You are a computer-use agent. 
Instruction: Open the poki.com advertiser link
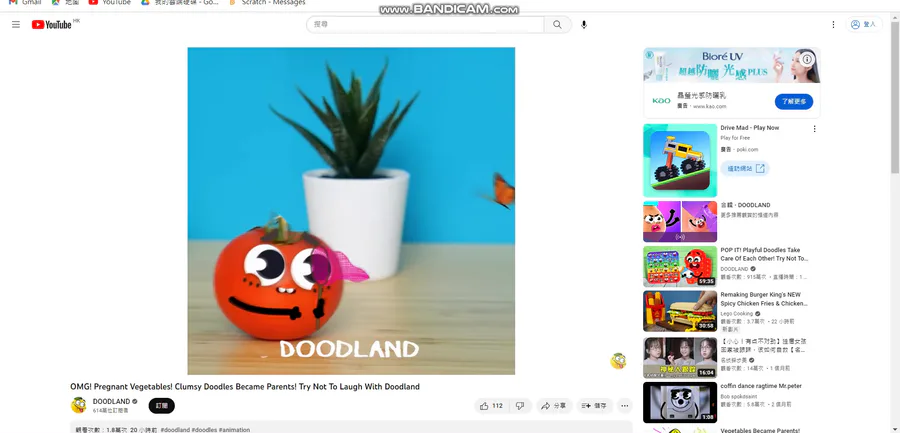tap(747, 149)
